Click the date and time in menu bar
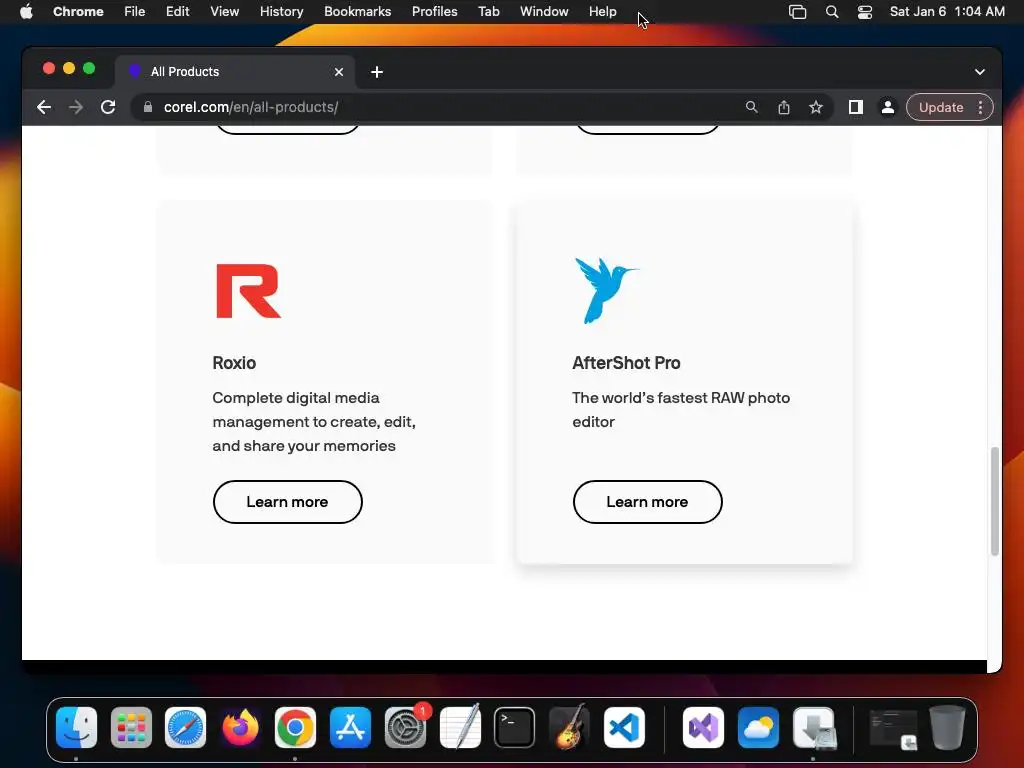 click(947, 12)
